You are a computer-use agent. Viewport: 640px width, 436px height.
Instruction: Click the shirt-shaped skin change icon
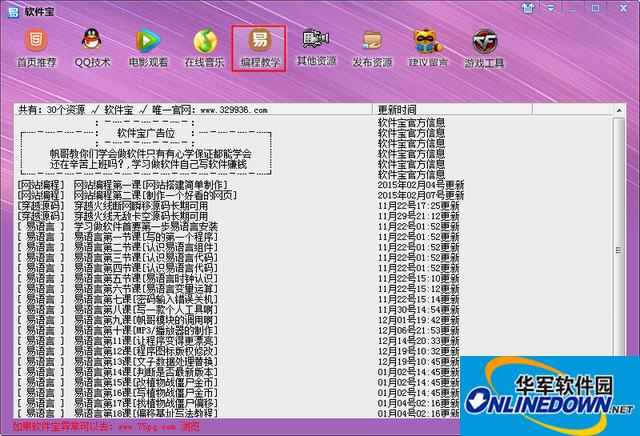pyautogui.click(x=528, y=8)
